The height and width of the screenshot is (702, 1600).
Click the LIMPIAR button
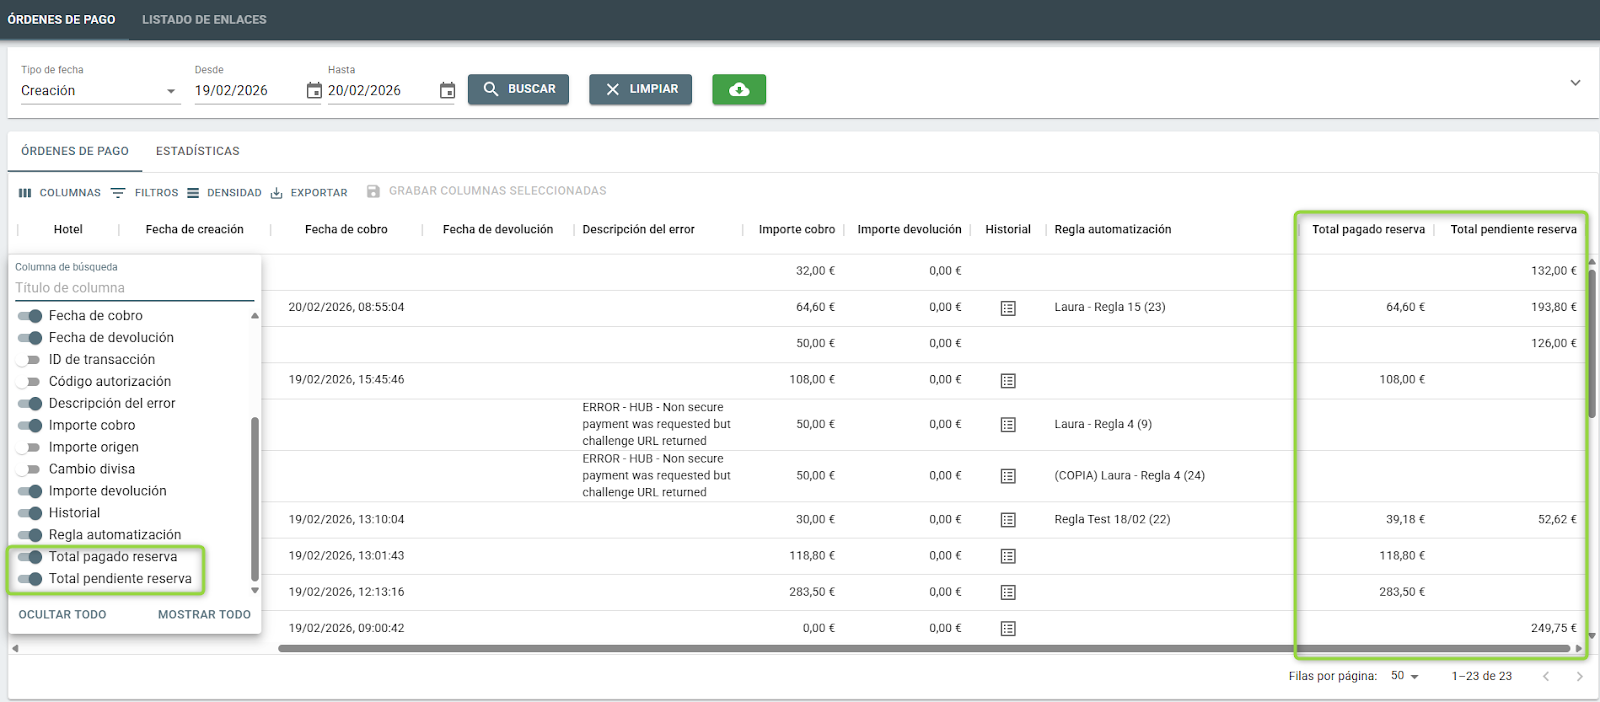click(640, 89)
